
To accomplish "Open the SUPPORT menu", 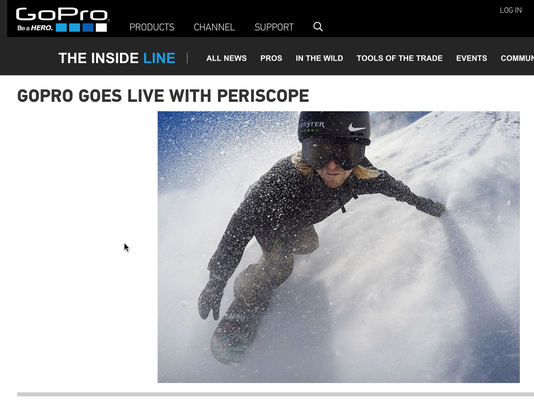I will 274,27.
